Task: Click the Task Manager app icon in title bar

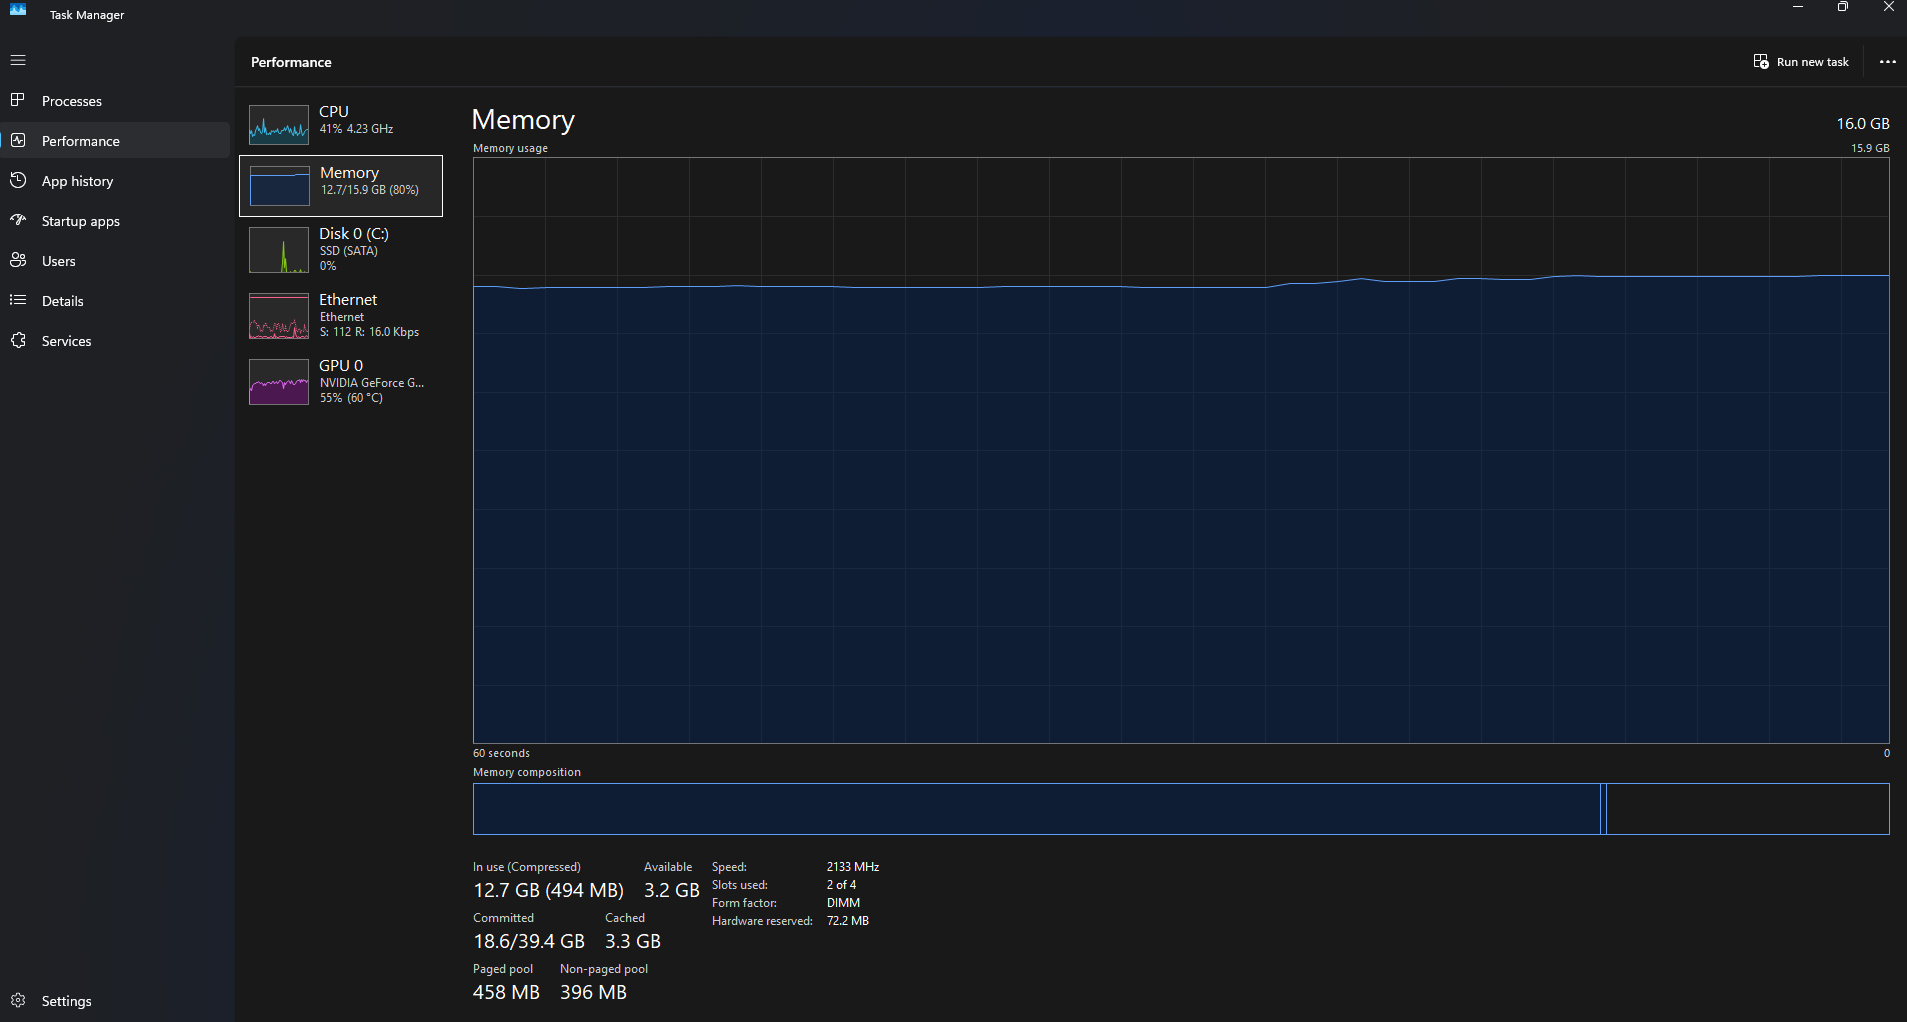Action: pyautogui.click(x=18, y=9)
